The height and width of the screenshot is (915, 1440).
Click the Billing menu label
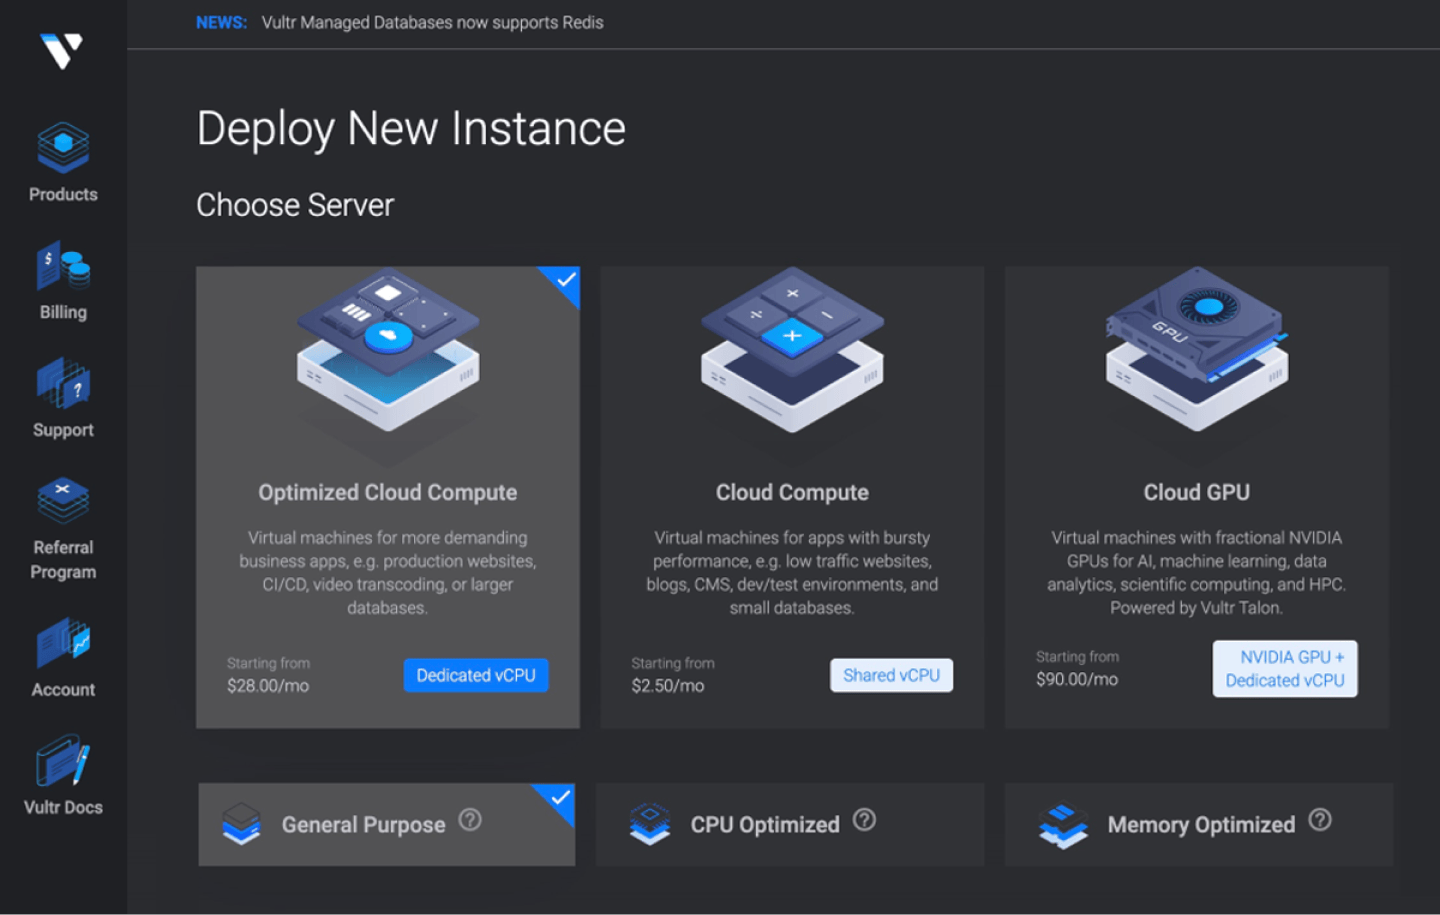pos(63,312)
